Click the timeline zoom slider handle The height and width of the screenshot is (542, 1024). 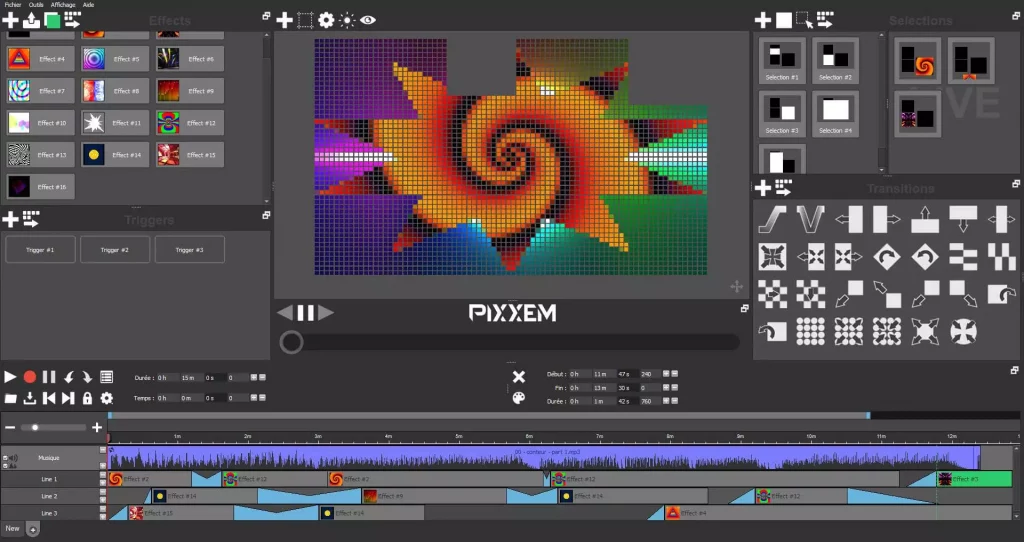click(36, 428)
